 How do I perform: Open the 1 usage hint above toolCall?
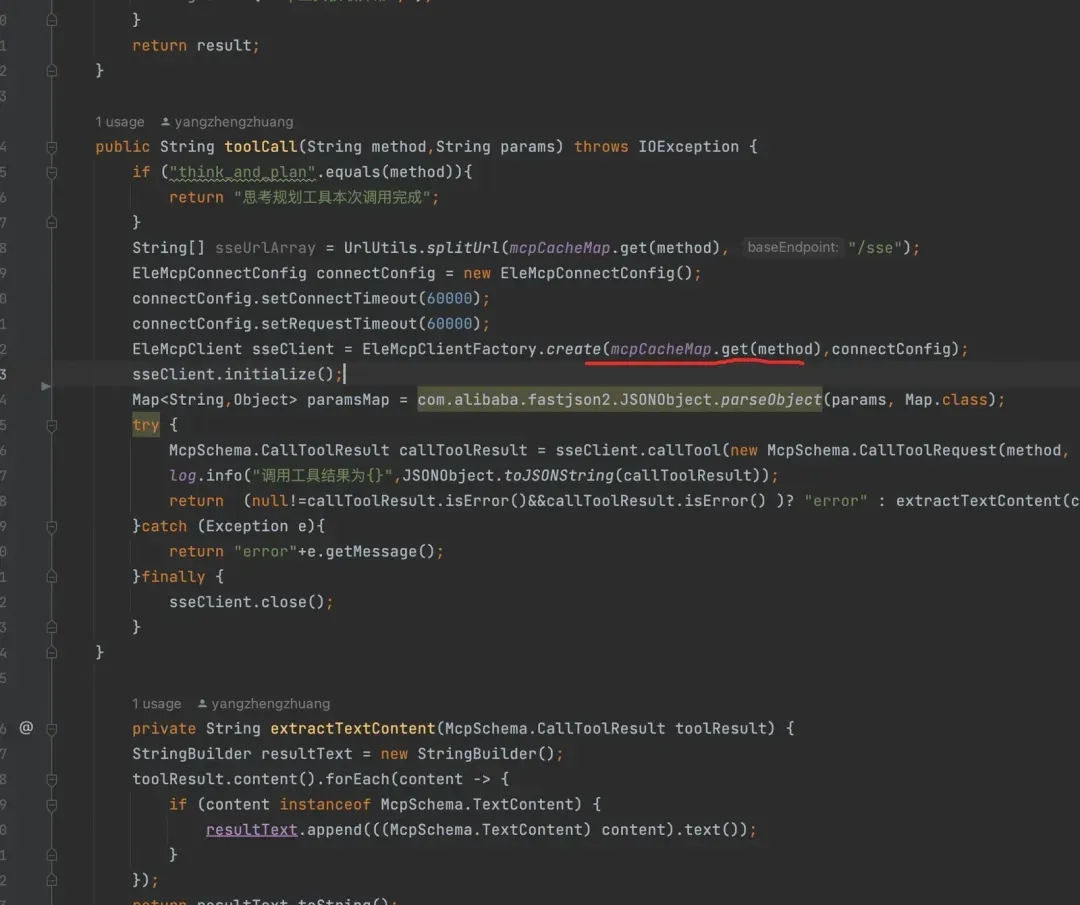point(120,122)
